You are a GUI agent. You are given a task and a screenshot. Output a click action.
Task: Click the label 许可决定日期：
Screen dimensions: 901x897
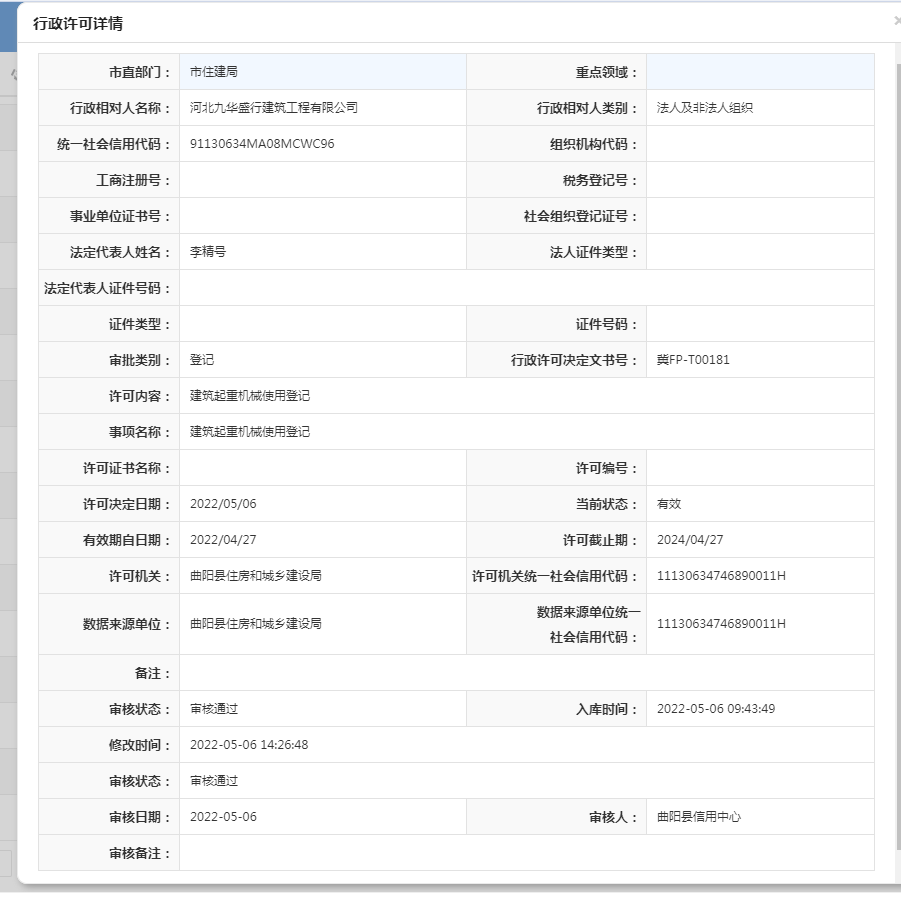pos(127,504)
